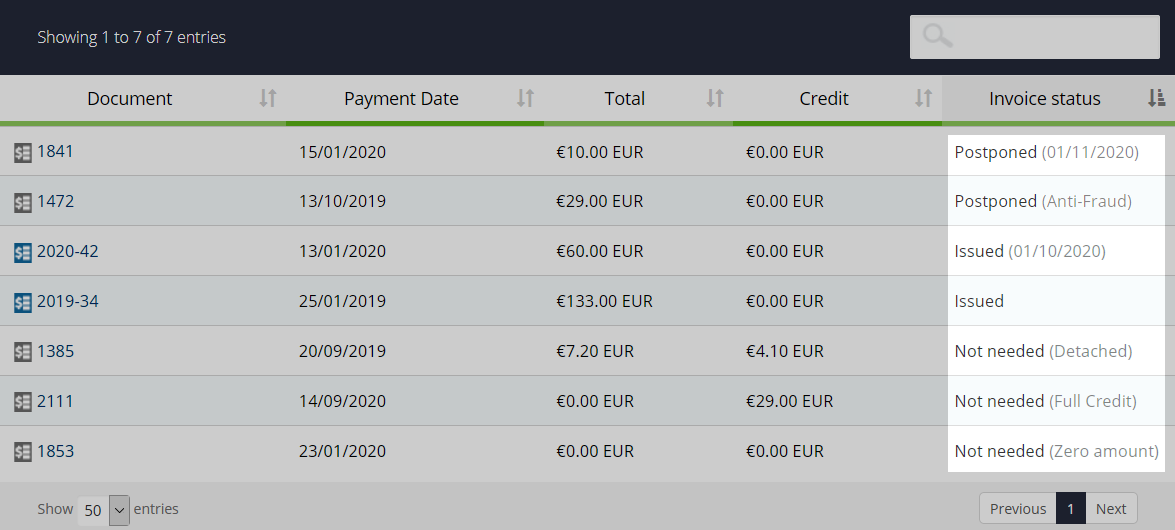This screenshot has height=530, width=1175.
Task: Sort by Credit using its sort arrows
Action: click(x=923, y=98)
